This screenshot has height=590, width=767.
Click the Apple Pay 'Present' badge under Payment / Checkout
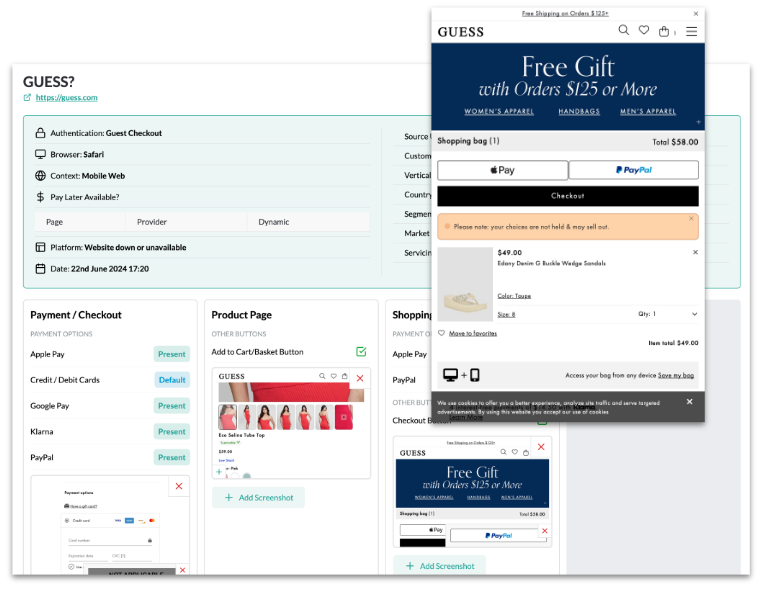[x=172, y=354]
